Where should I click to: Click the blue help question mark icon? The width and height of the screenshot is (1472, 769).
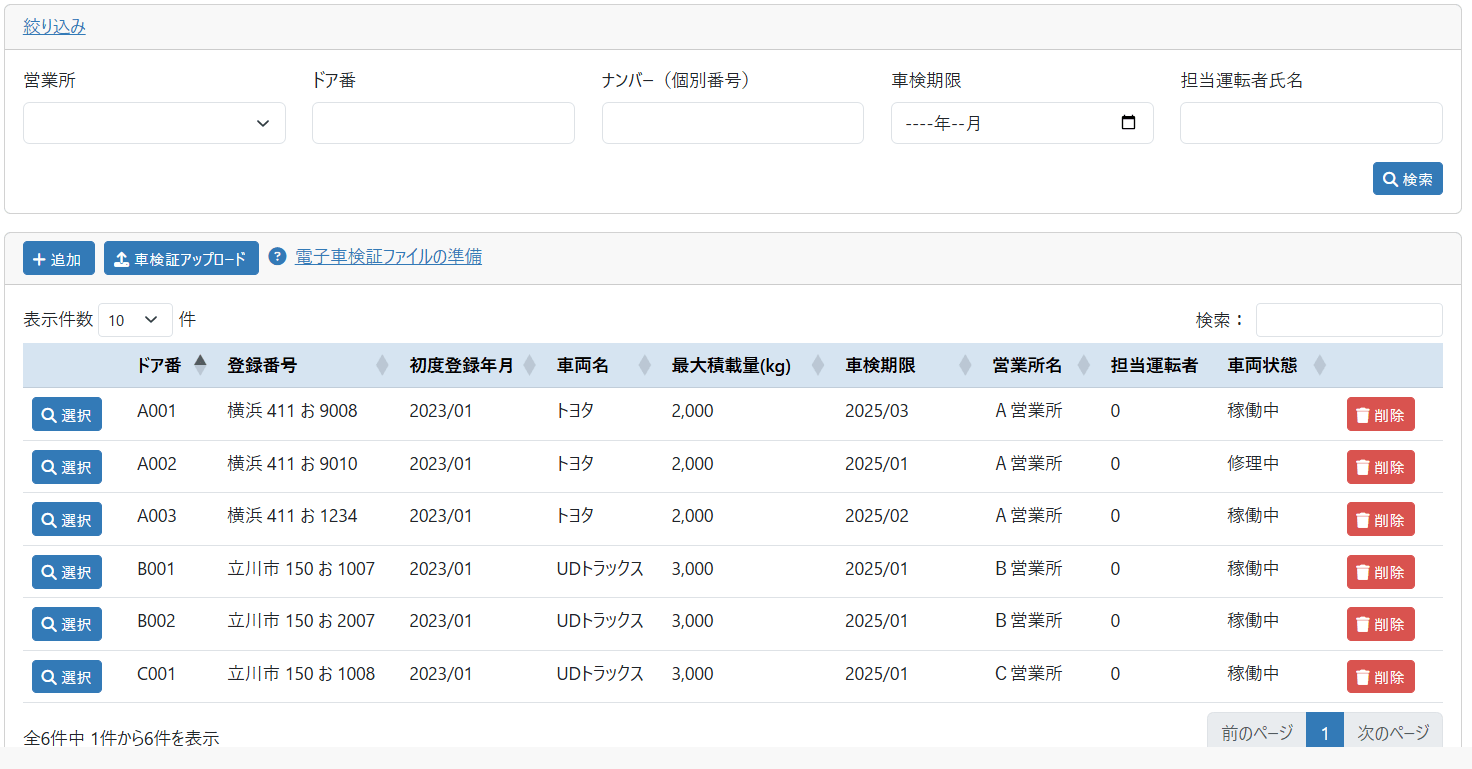278,257
